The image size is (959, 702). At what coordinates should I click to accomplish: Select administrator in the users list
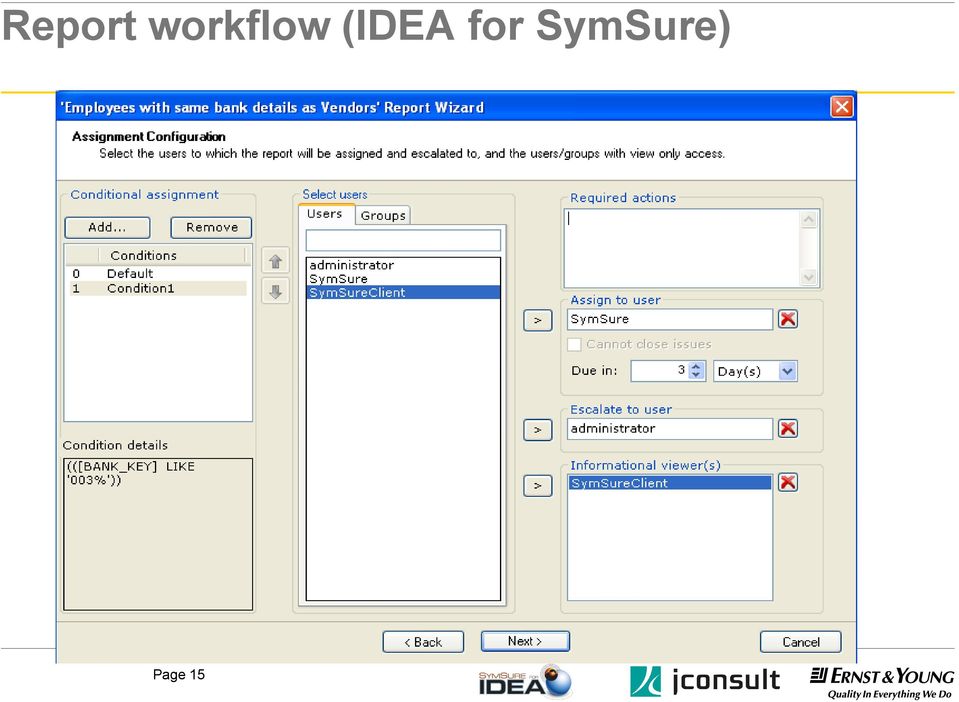(403, 265)
